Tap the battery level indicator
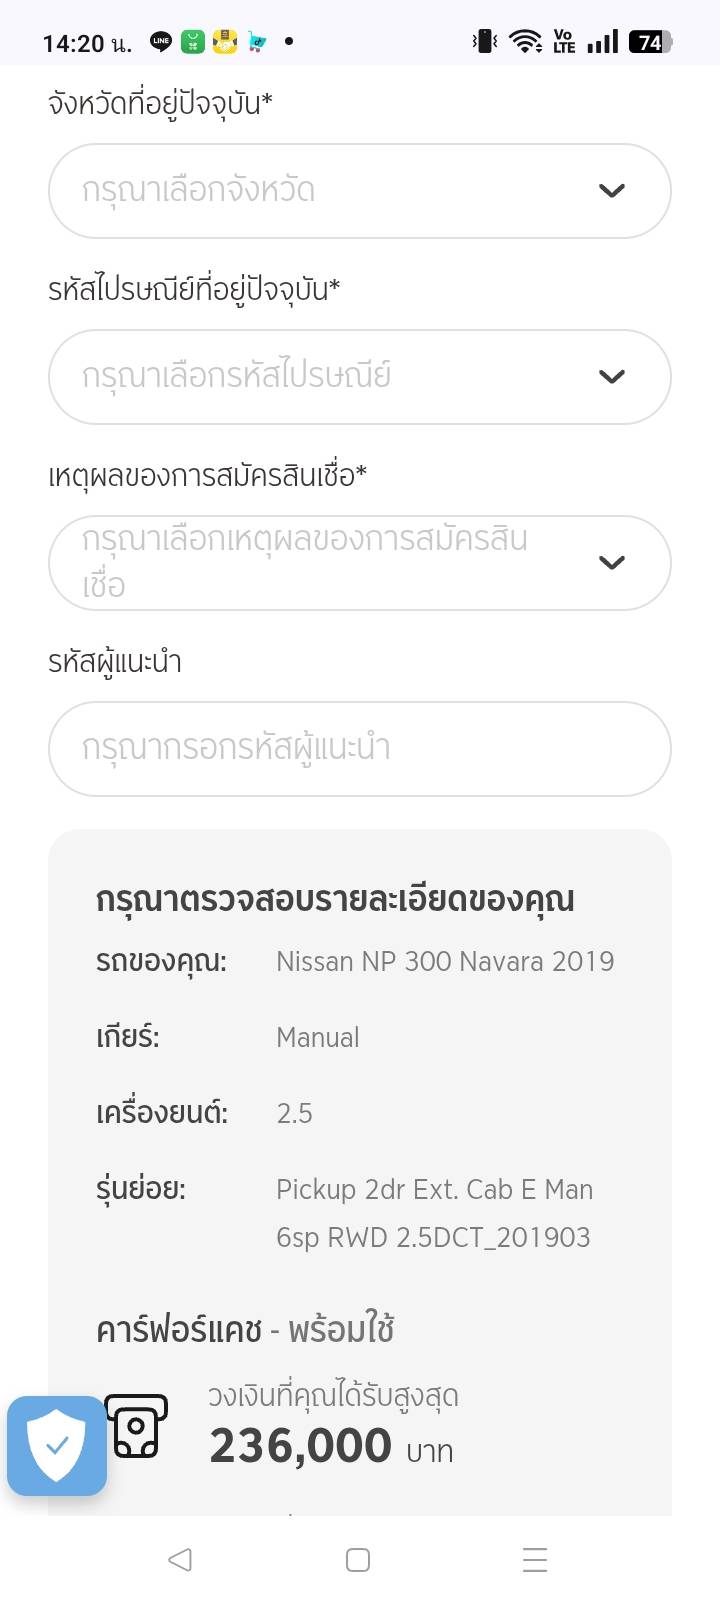Screen dimensions: 720x1604 (x=650, y=42)
